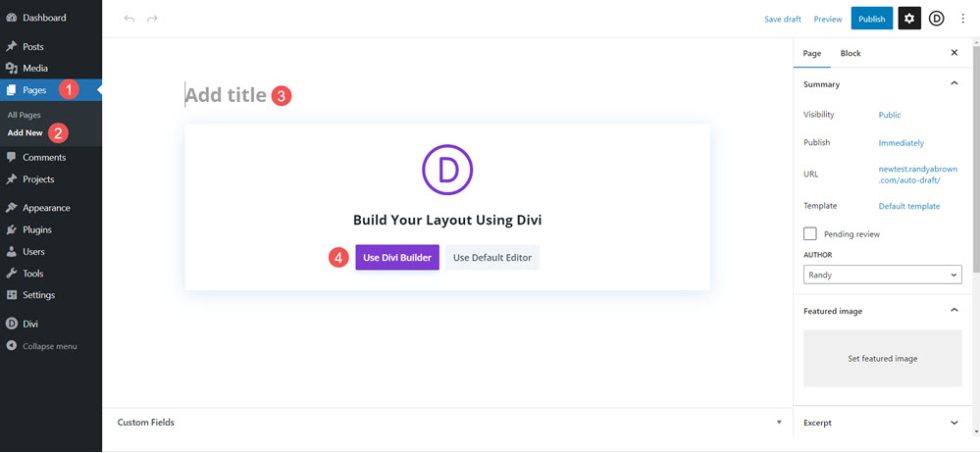Expand the Custom Fields panel

[x=779, y=422]
